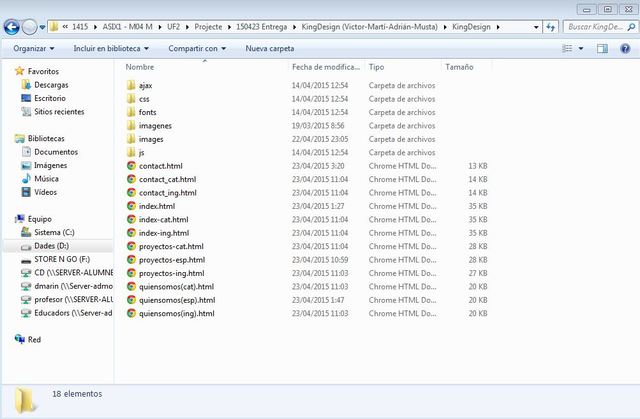
Task: Open the Incluir en biblioteca menu
Action: point(111,49)
